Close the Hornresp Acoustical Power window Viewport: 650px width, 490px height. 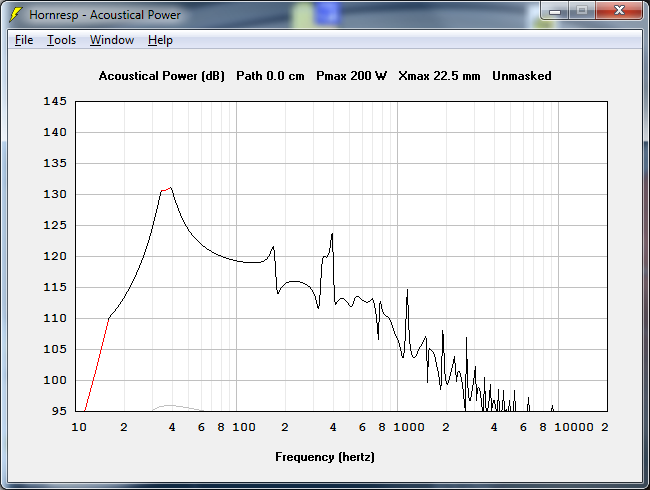[619, 11]
